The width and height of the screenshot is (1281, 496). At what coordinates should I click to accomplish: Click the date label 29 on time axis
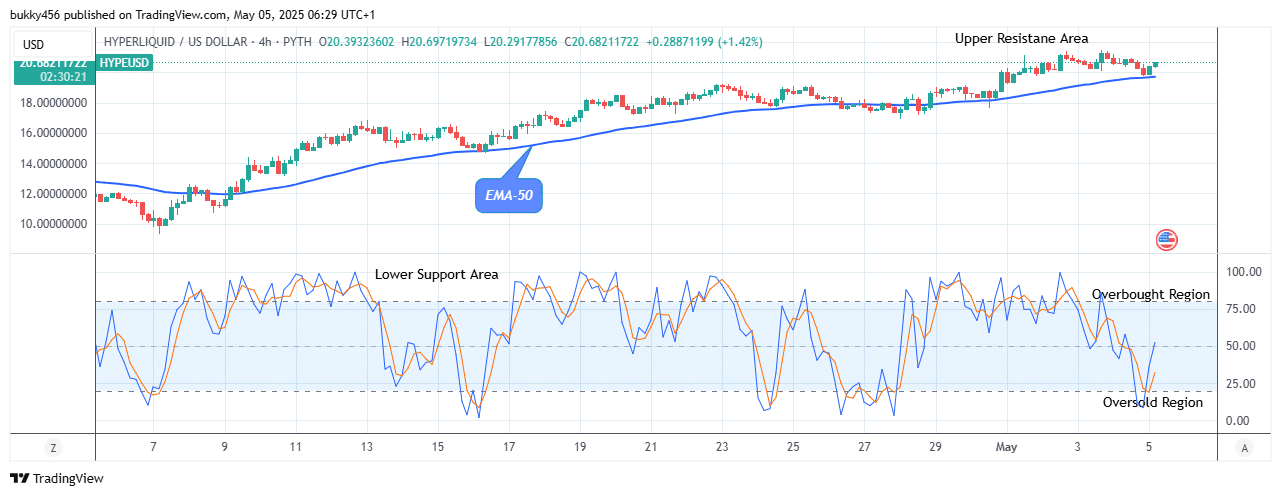(x=935, y=447)
